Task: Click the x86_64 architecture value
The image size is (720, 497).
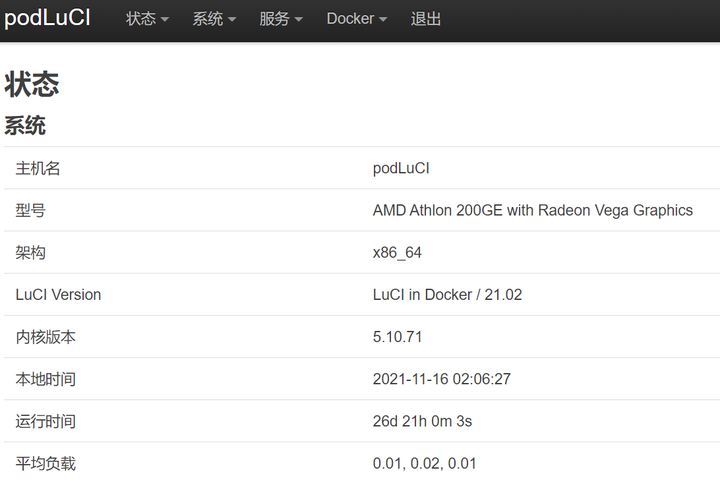Action: (x=397, y=252)
